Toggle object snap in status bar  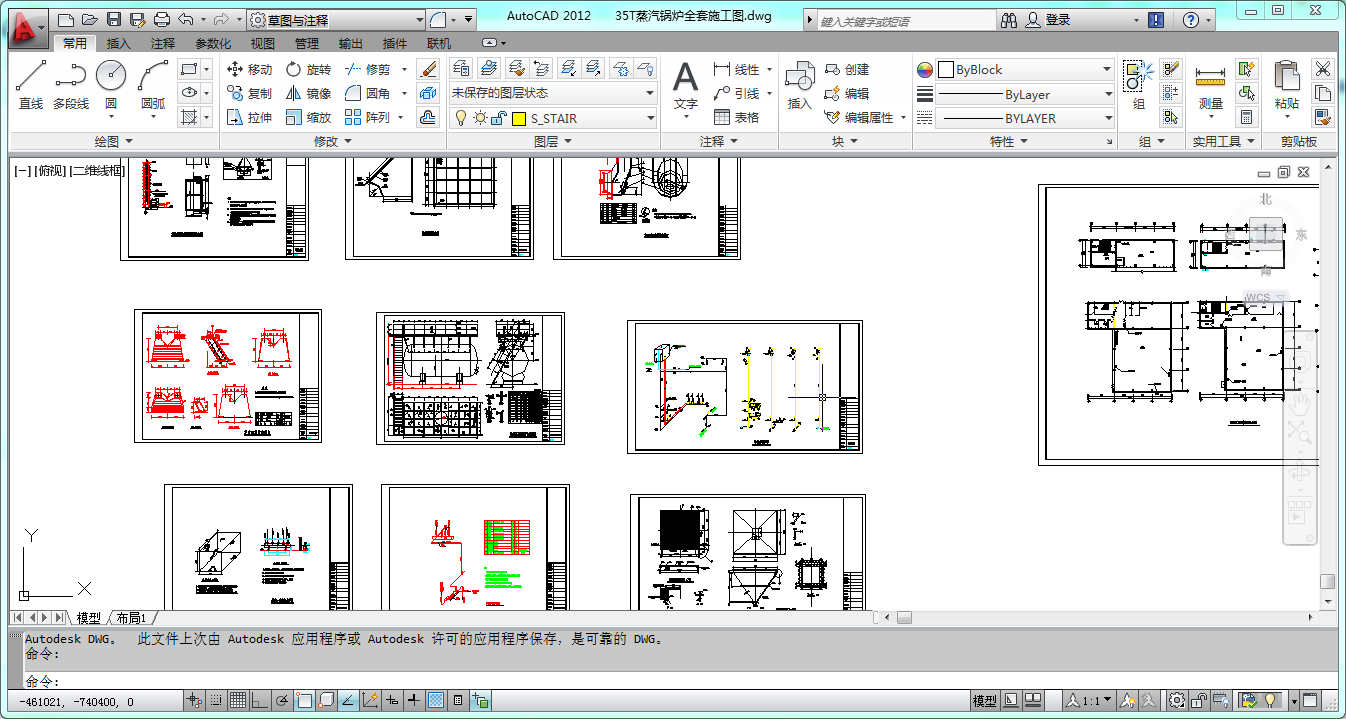coord(304,700)
